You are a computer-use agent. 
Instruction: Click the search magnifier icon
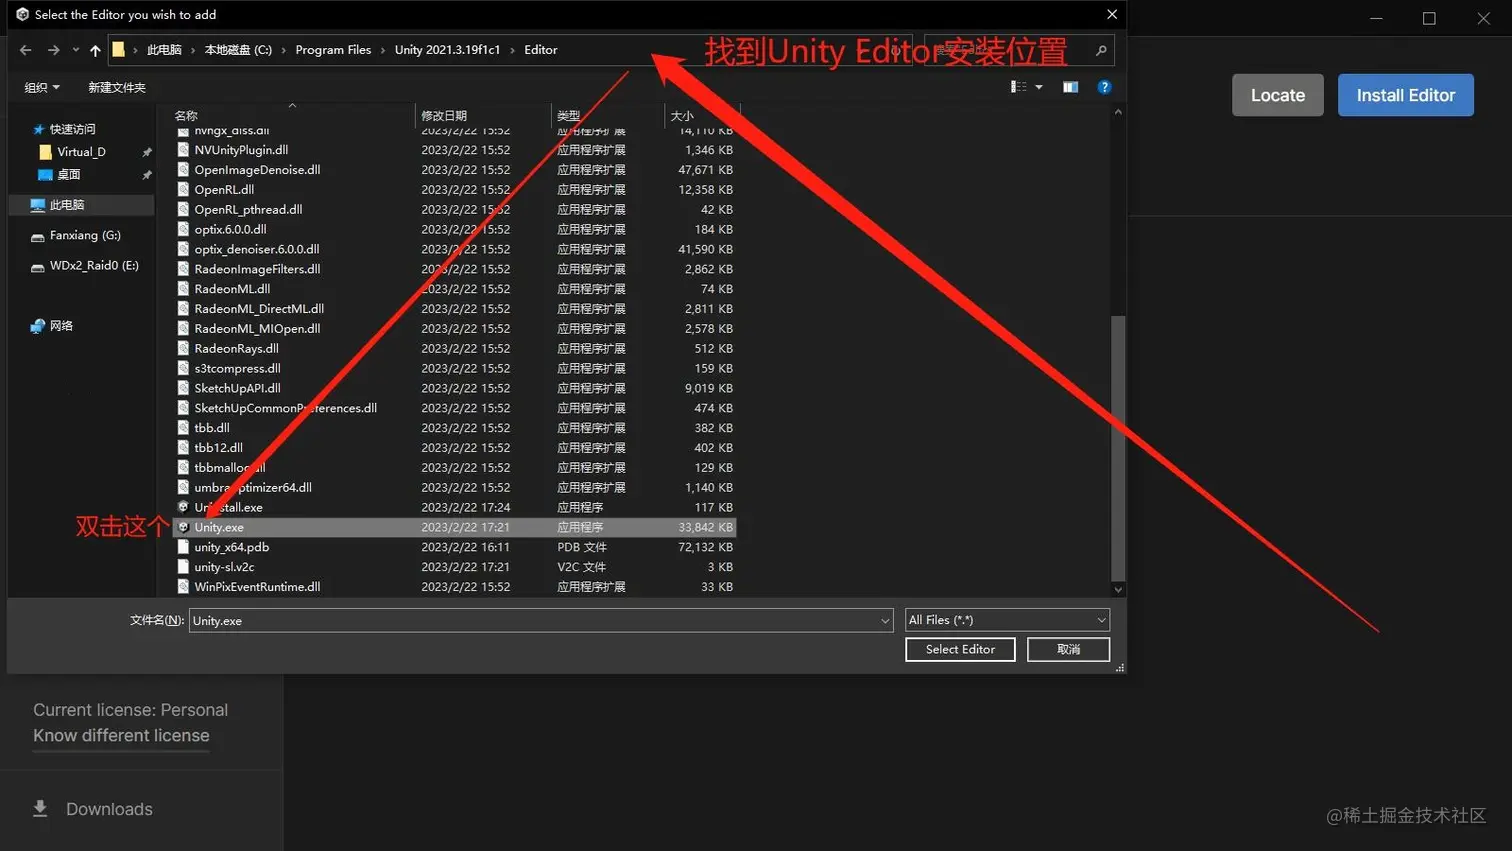1100,49
